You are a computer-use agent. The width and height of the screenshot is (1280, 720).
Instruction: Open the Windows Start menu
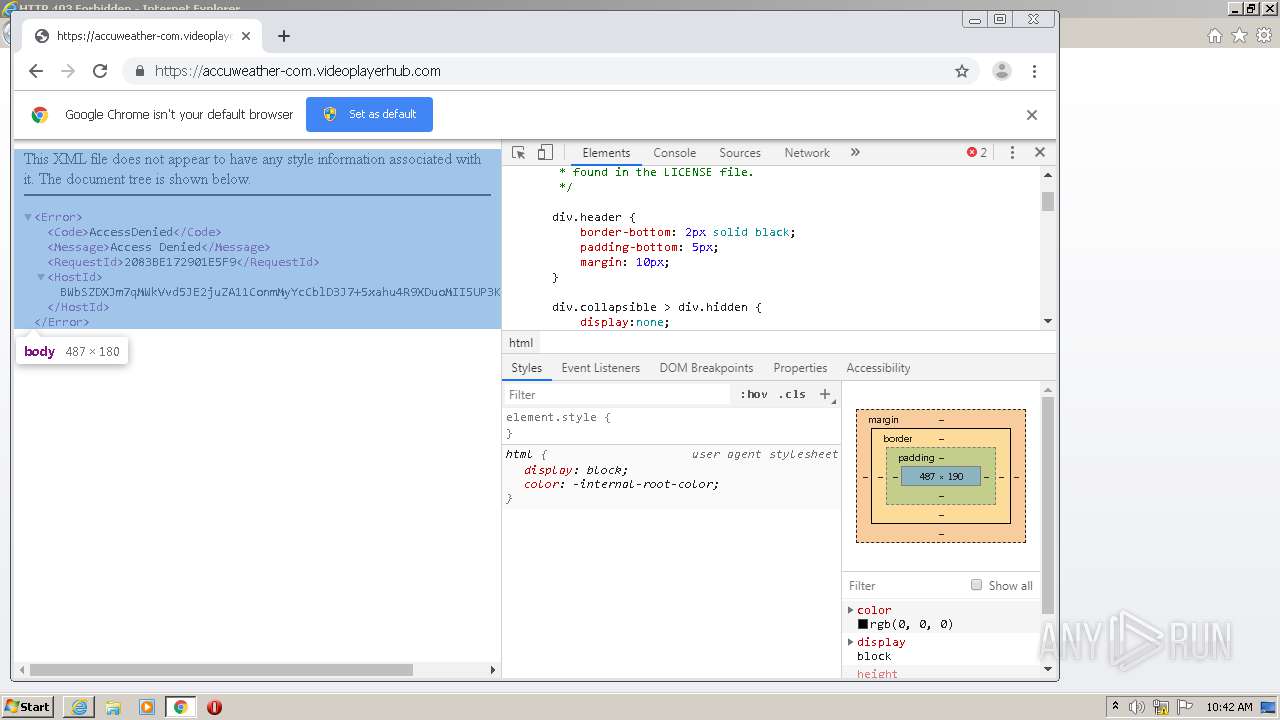point(27,707)
